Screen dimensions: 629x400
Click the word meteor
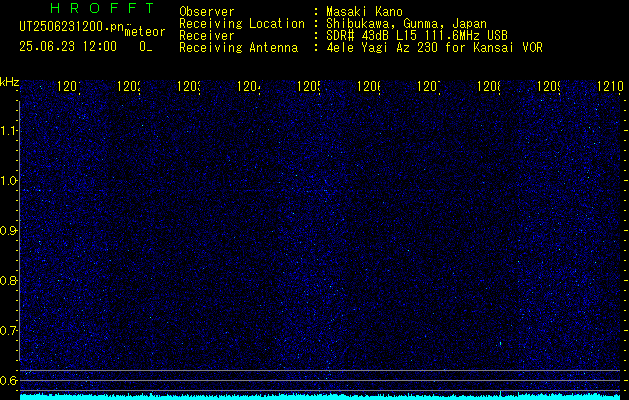pos(145,32)
